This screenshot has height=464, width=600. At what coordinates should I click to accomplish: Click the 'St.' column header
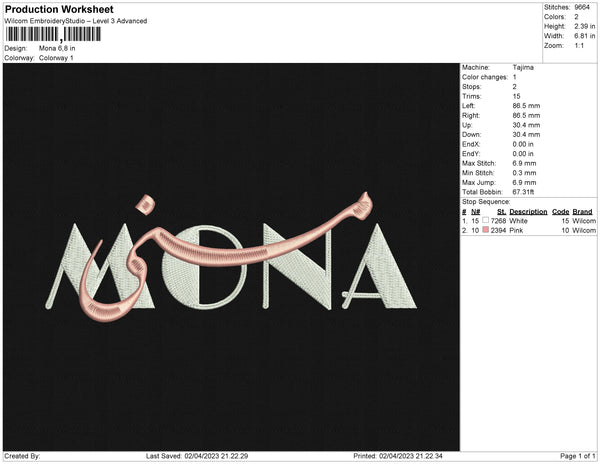(x=501, y=212)
